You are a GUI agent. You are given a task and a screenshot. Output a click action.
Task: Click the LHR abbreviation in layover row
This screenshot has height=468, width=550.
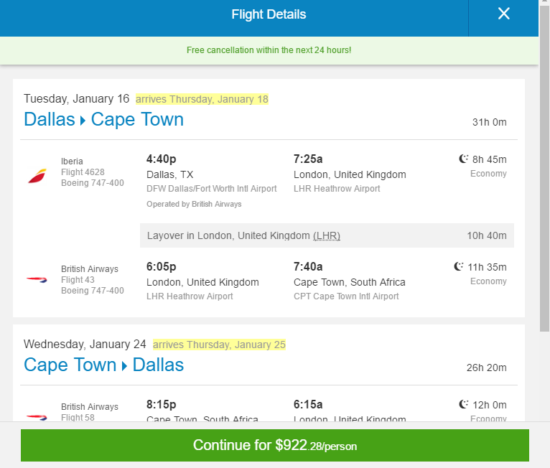tap(327, 235)
